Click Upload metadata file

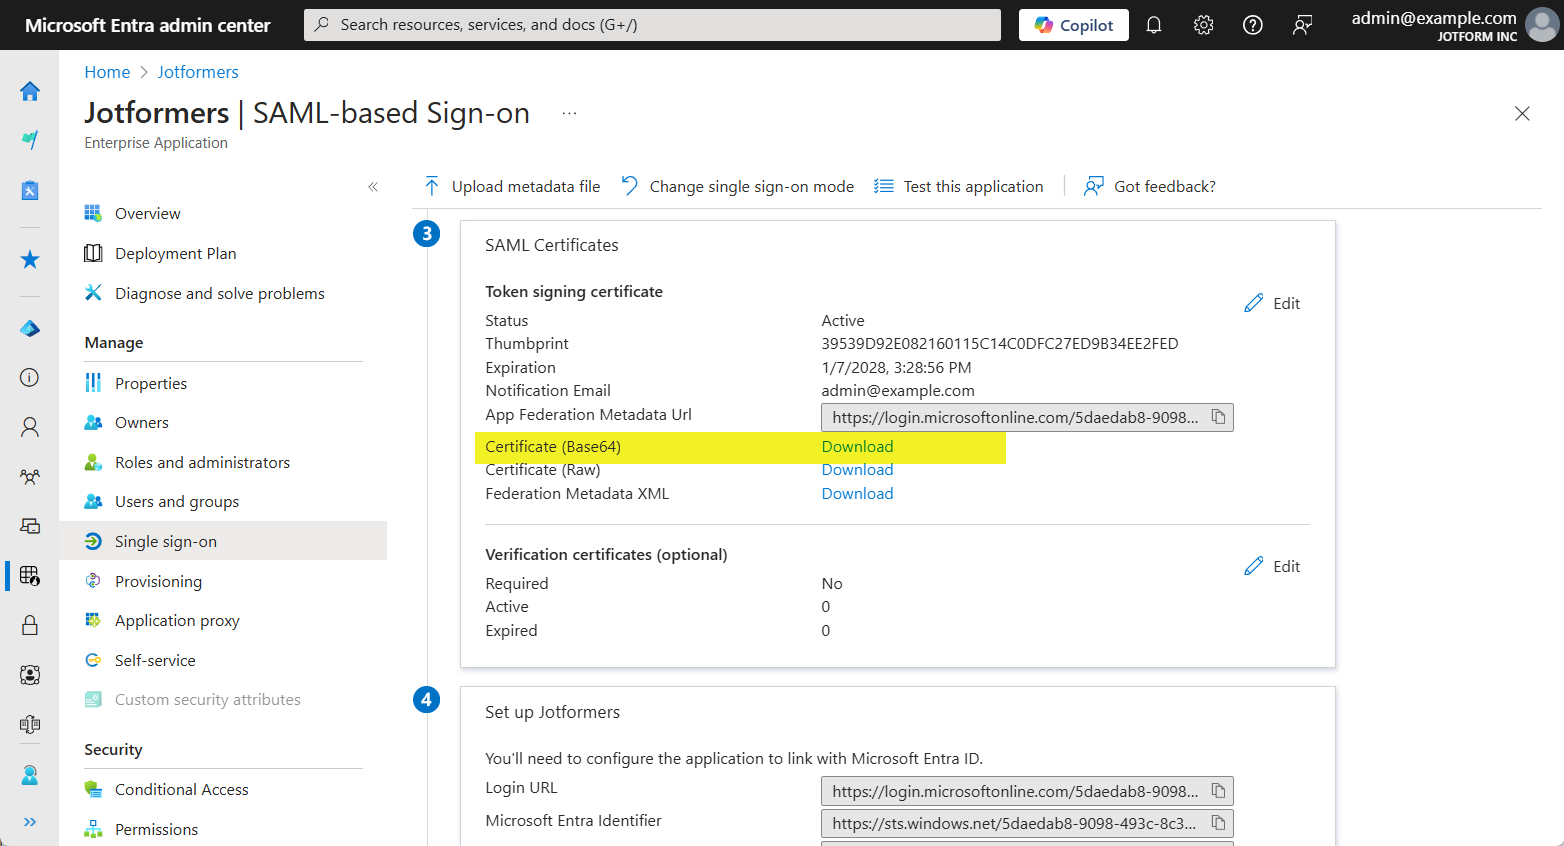[512, 187]
